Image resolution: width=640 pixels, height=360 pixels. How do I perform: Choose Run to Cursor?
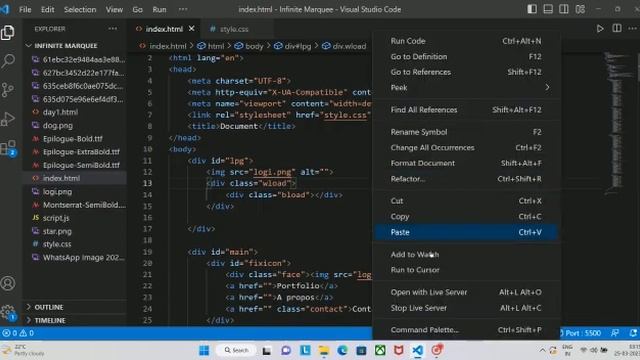[x=466, y=270]
